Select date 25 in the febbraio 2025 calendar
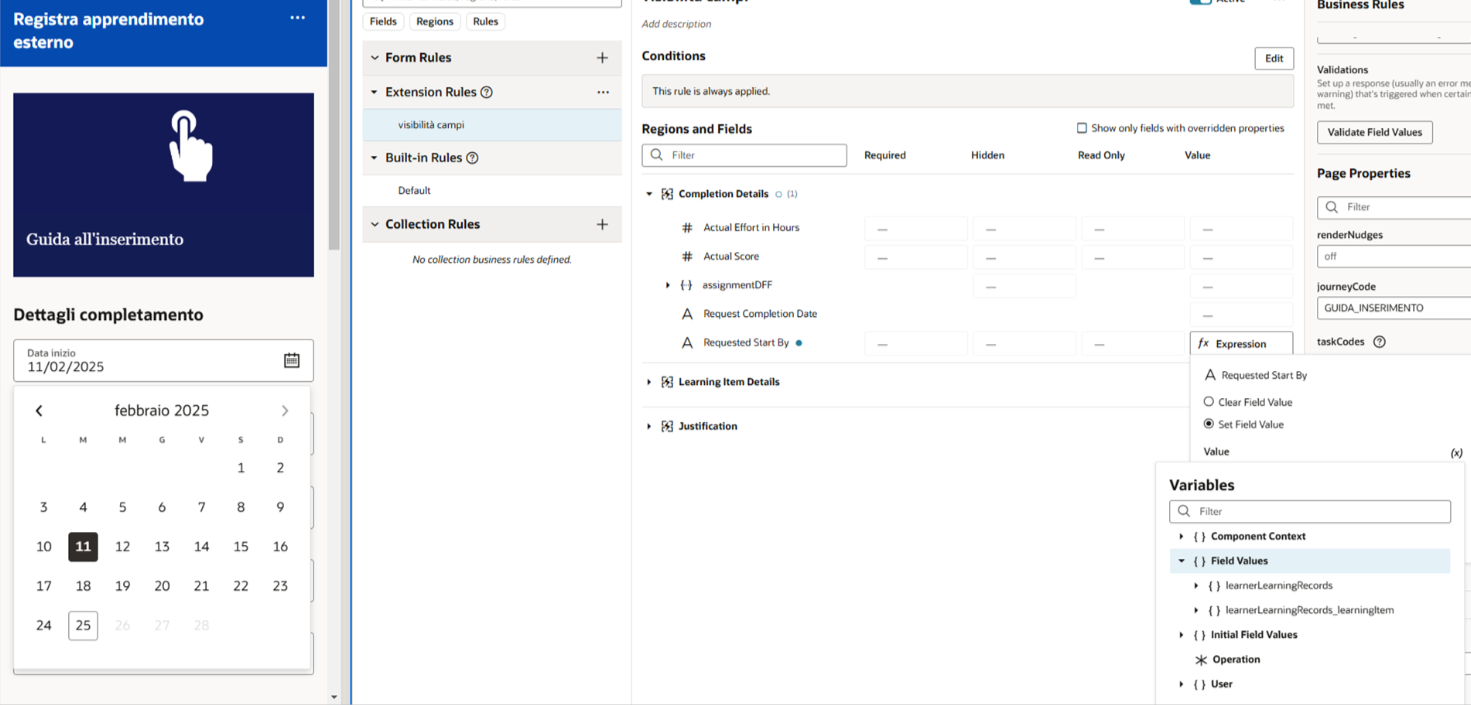 click(x=83, y=625)
